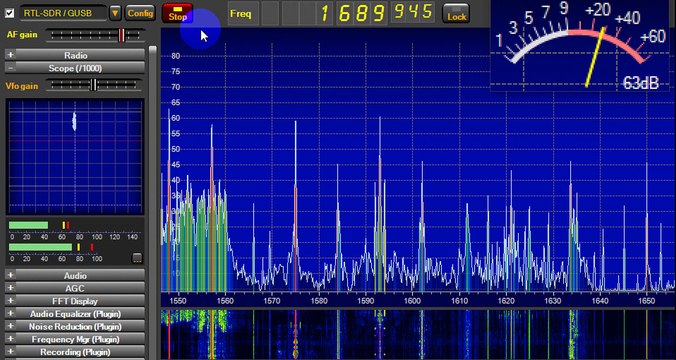The image size is (676, 360).
Task: Expand the Noise Reduction (Plugin) panel
Action: tap(75, 326)
